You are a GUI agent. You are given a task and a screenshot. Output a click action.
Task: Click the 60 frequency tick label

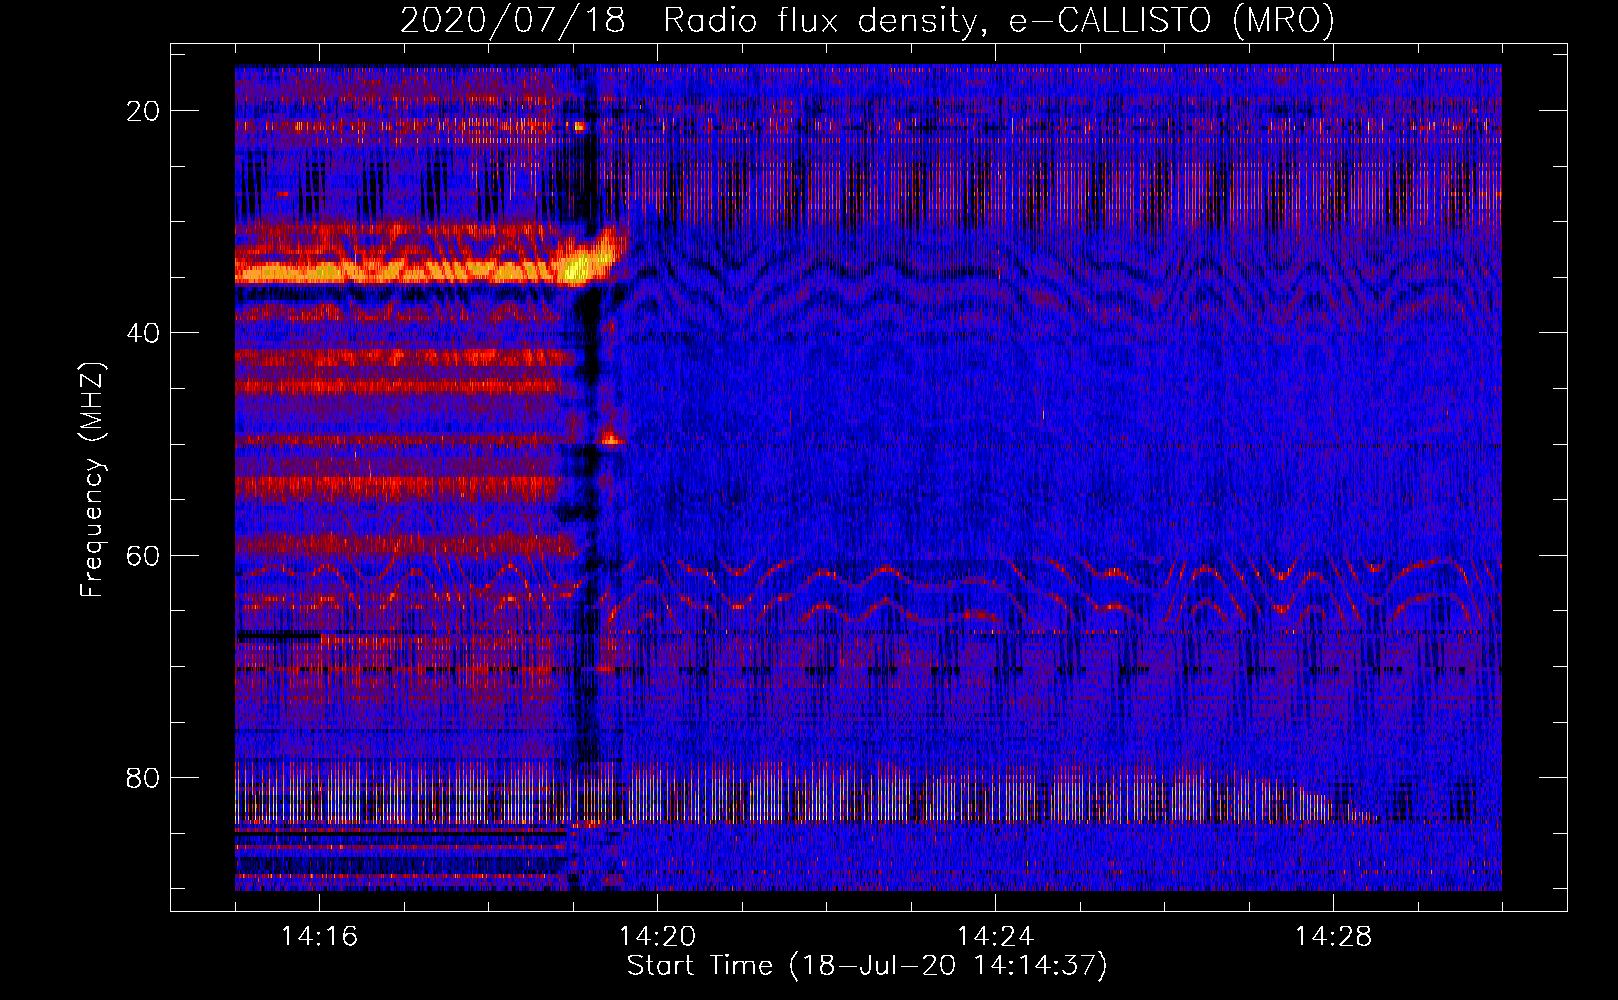click(x=143, y=555)
